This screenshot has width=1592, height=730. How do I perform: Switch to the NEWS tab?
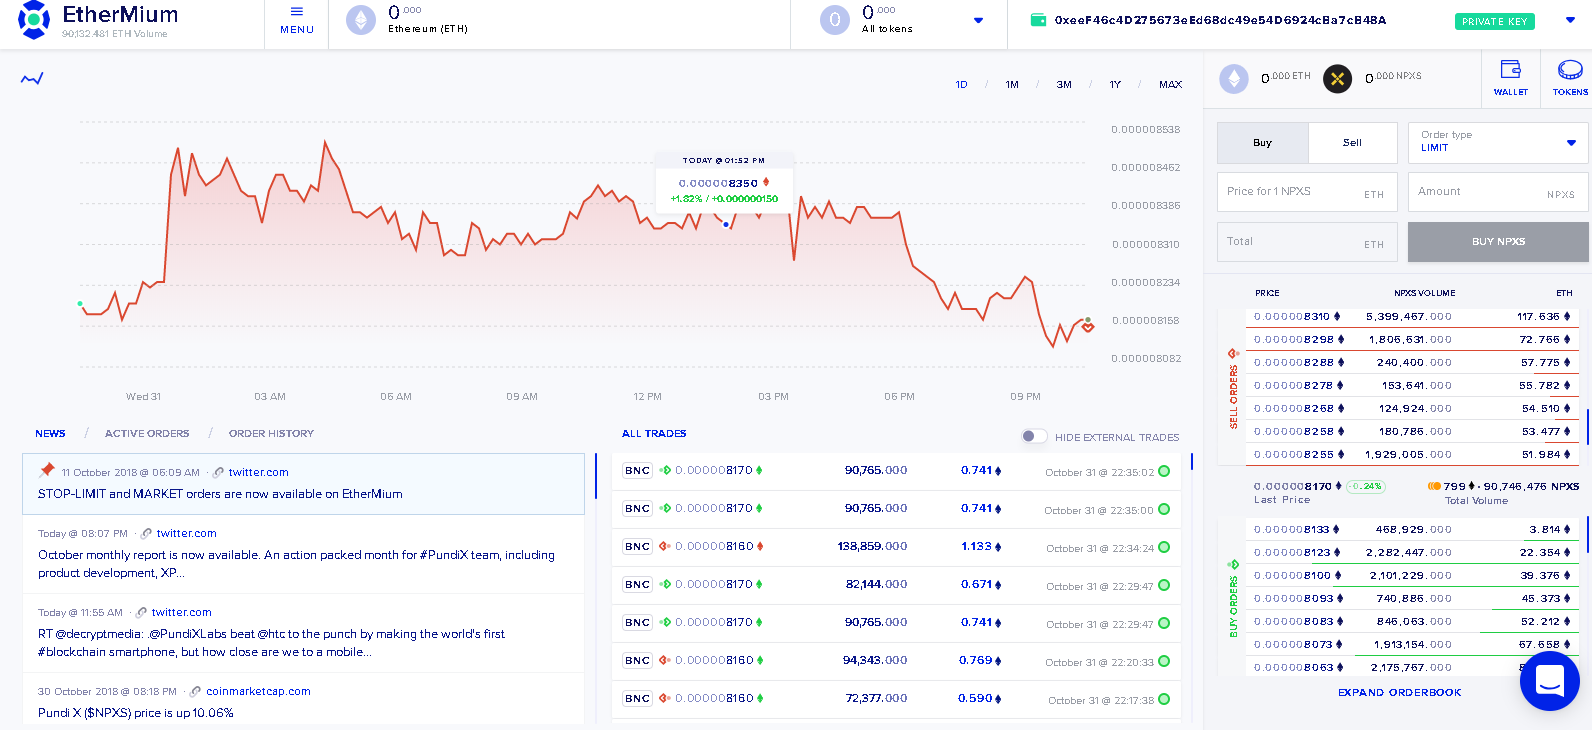tap(50, 433)
